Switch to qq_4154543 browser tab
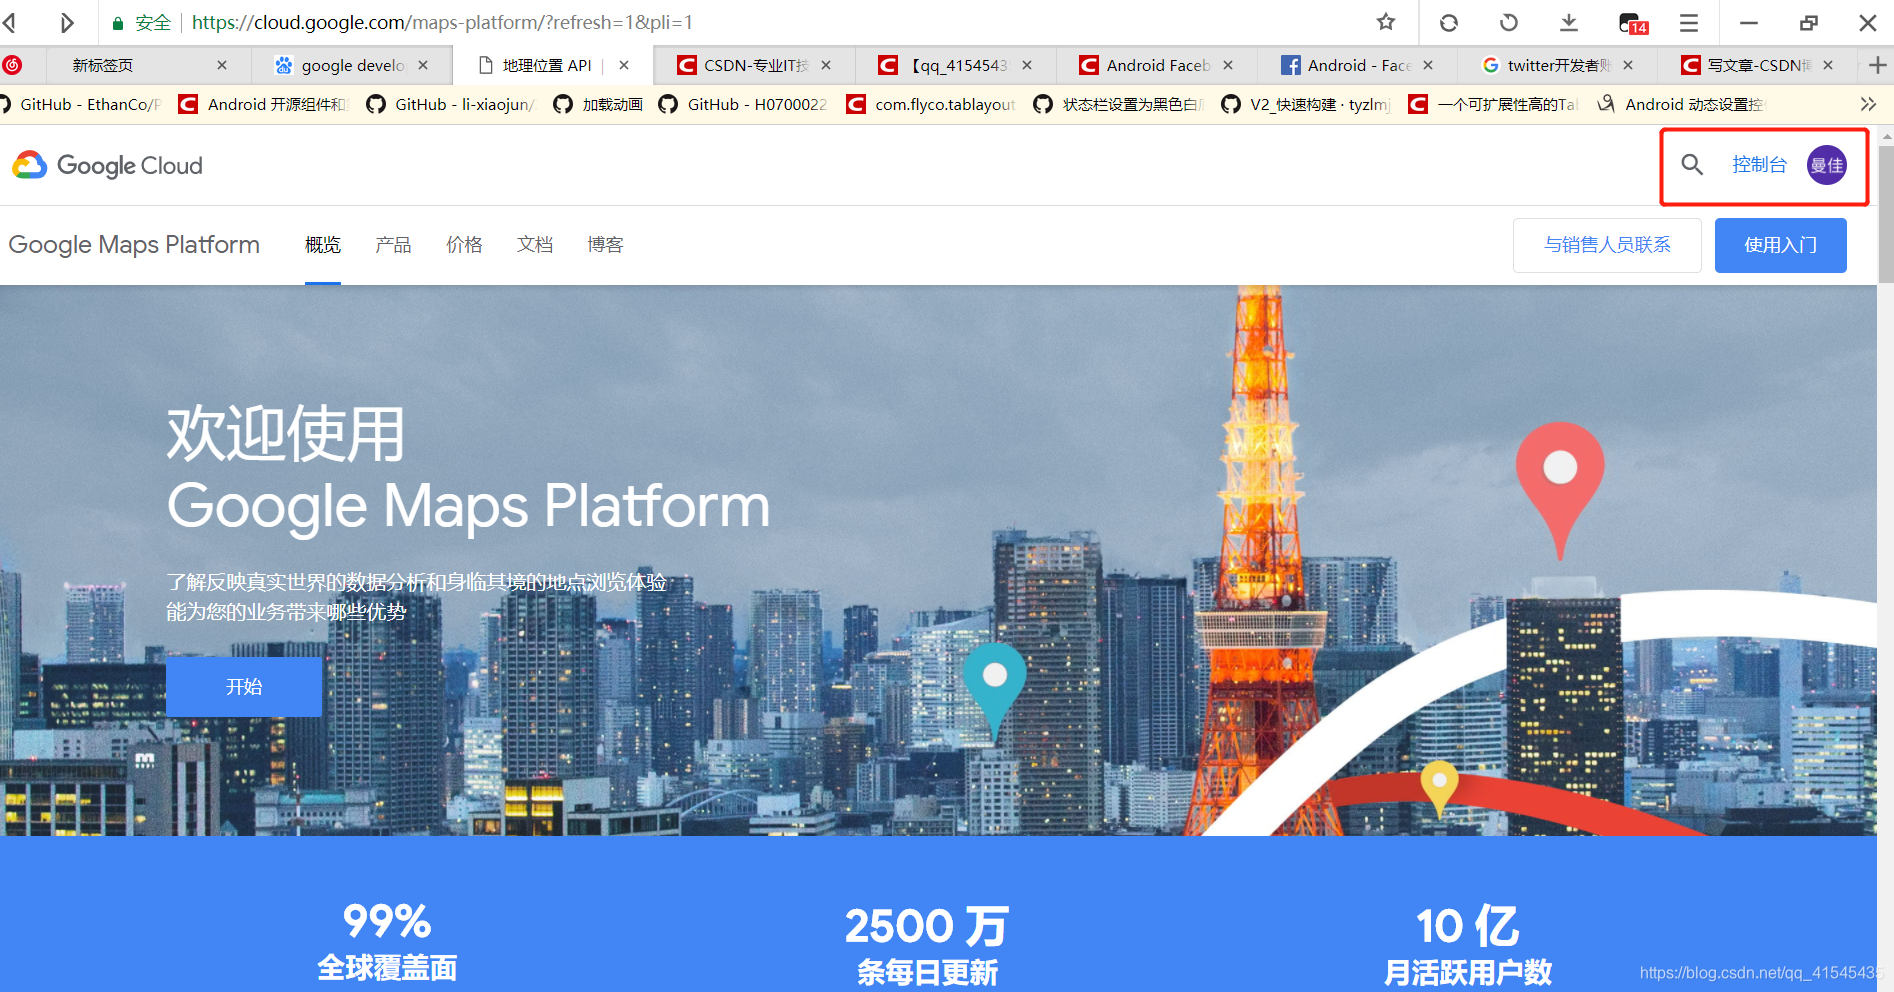 [958, 65]
